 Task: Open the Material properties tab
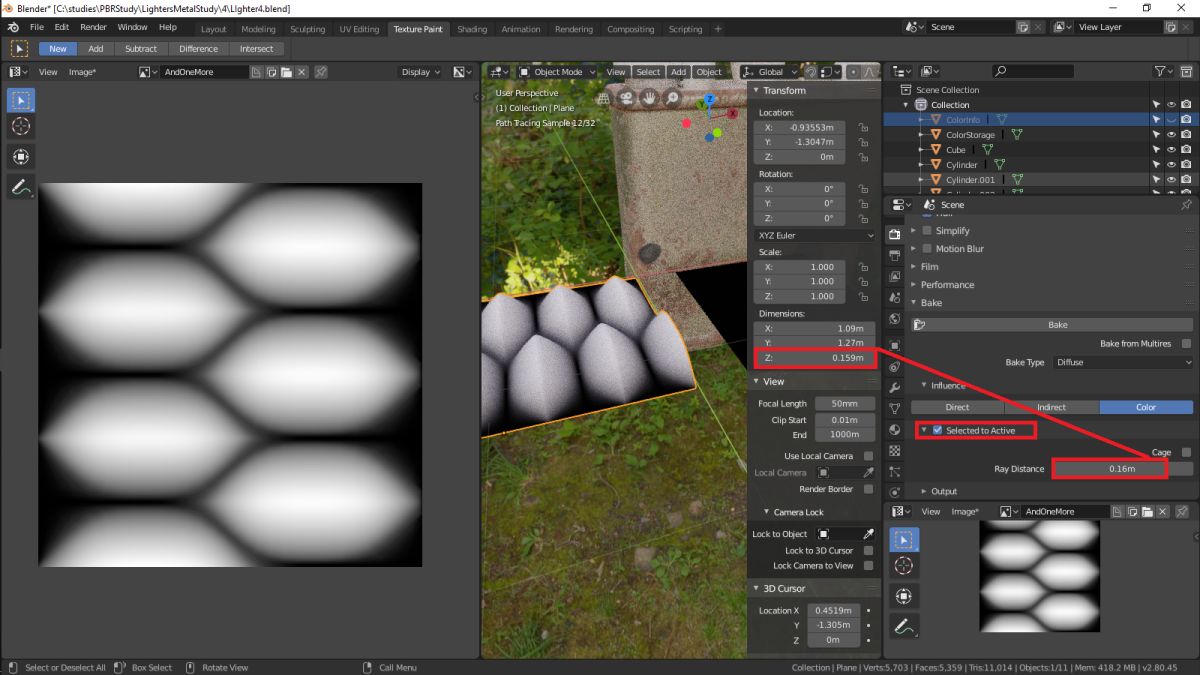[895, 429]
